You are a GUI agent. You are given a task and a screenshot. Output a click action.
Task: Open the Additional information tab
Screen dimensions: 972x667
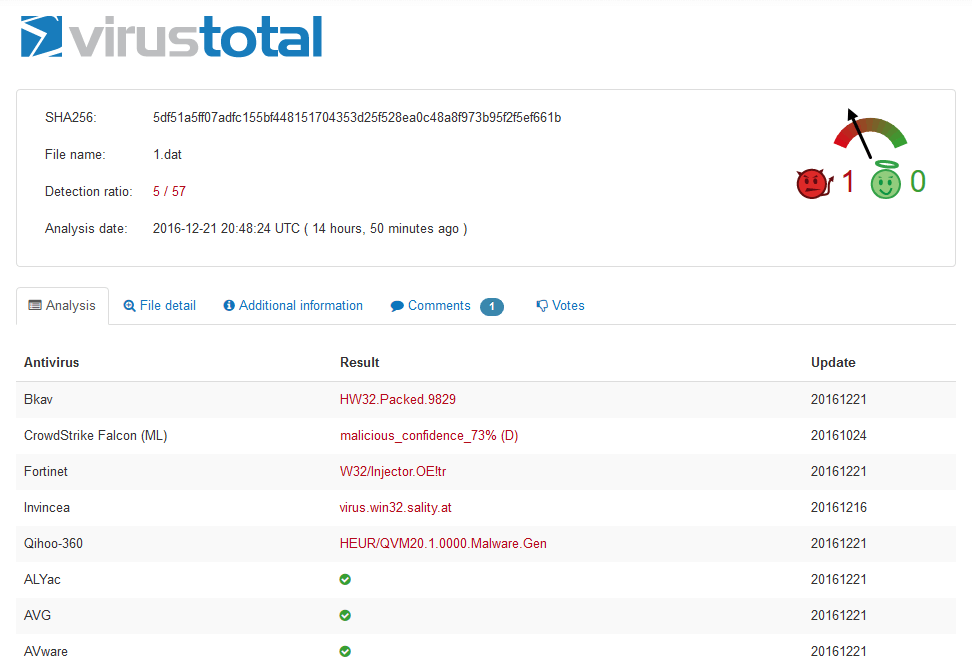(x=293, y=306)
